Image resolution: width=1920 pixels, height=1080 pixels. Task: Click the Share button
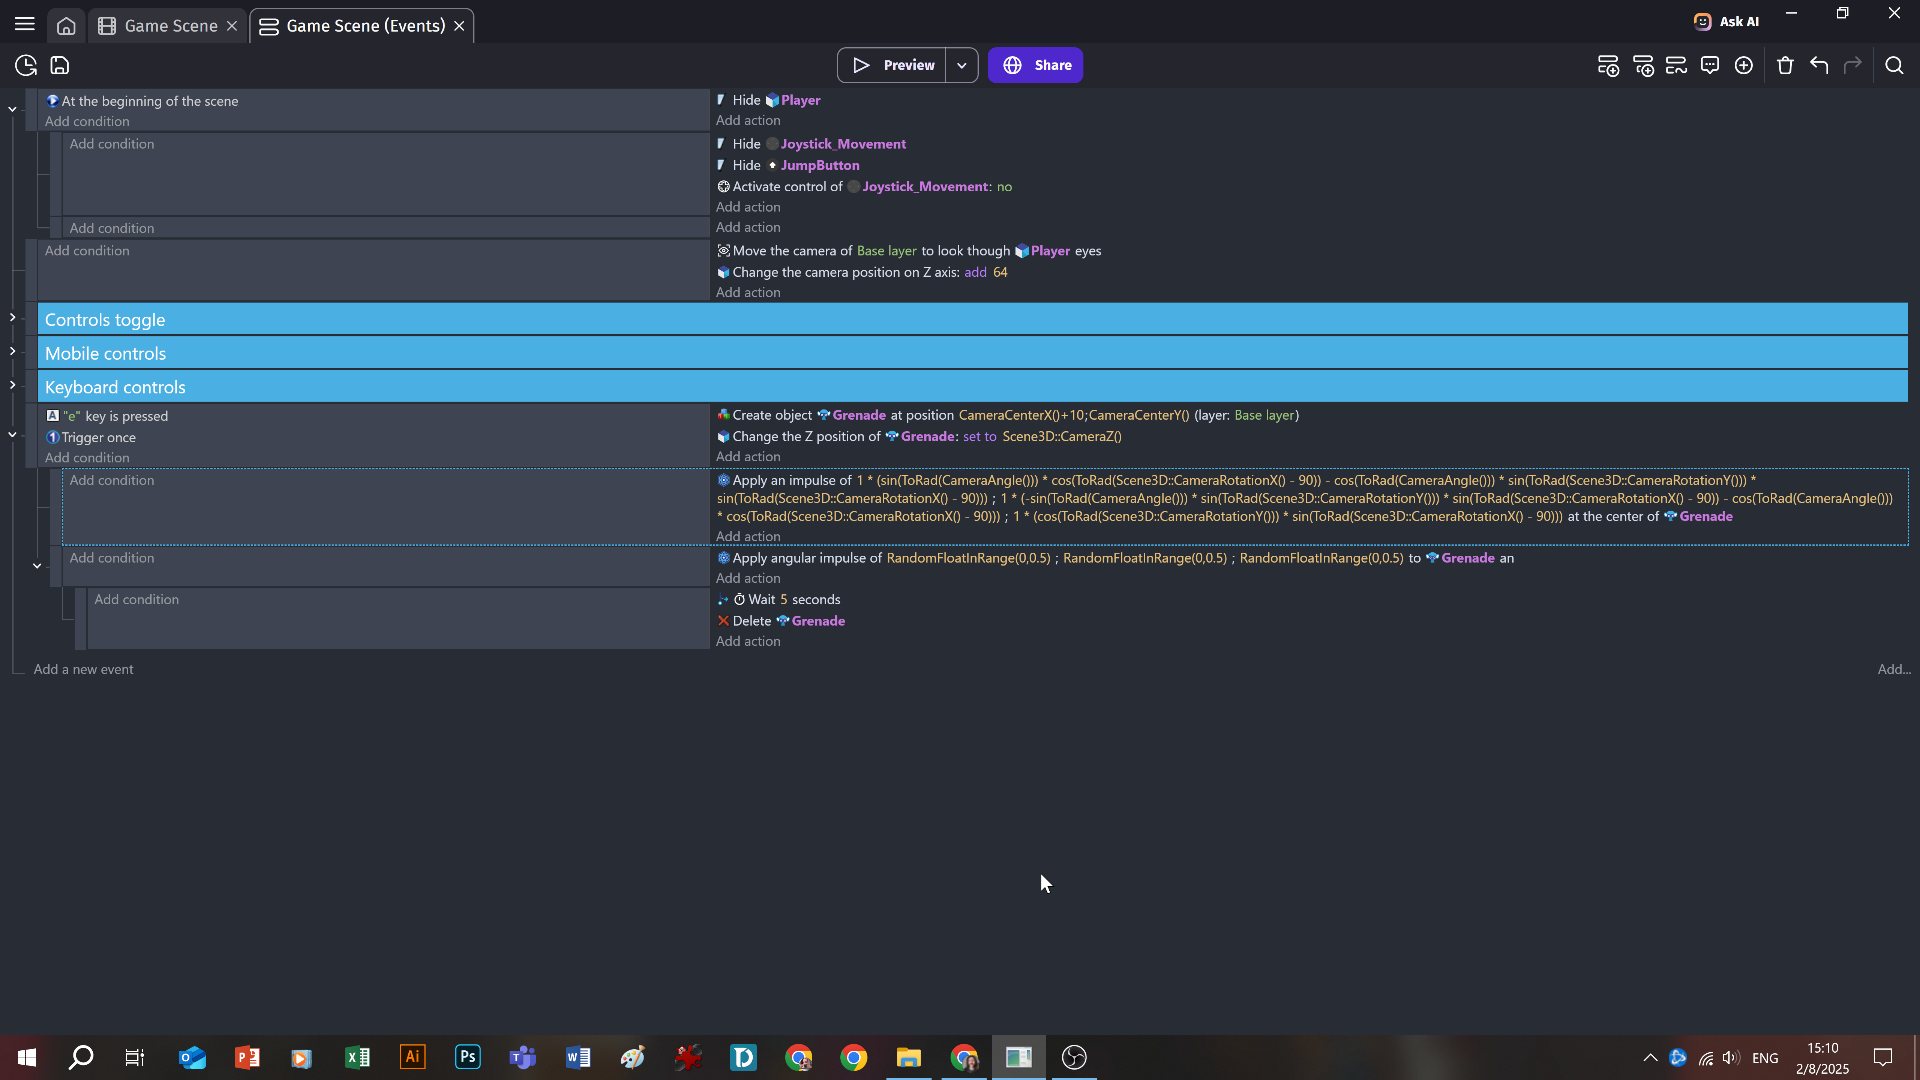[1035, 66]
